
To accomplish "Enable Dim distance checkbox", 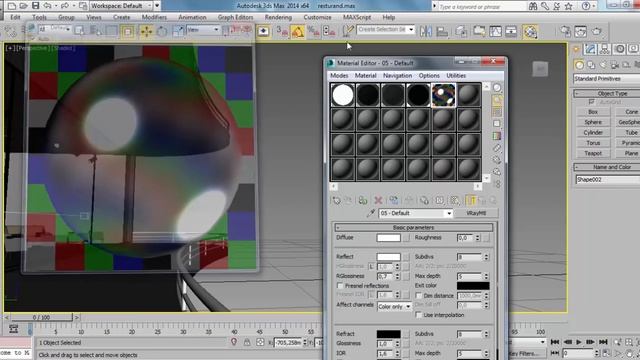I will 418,296.
